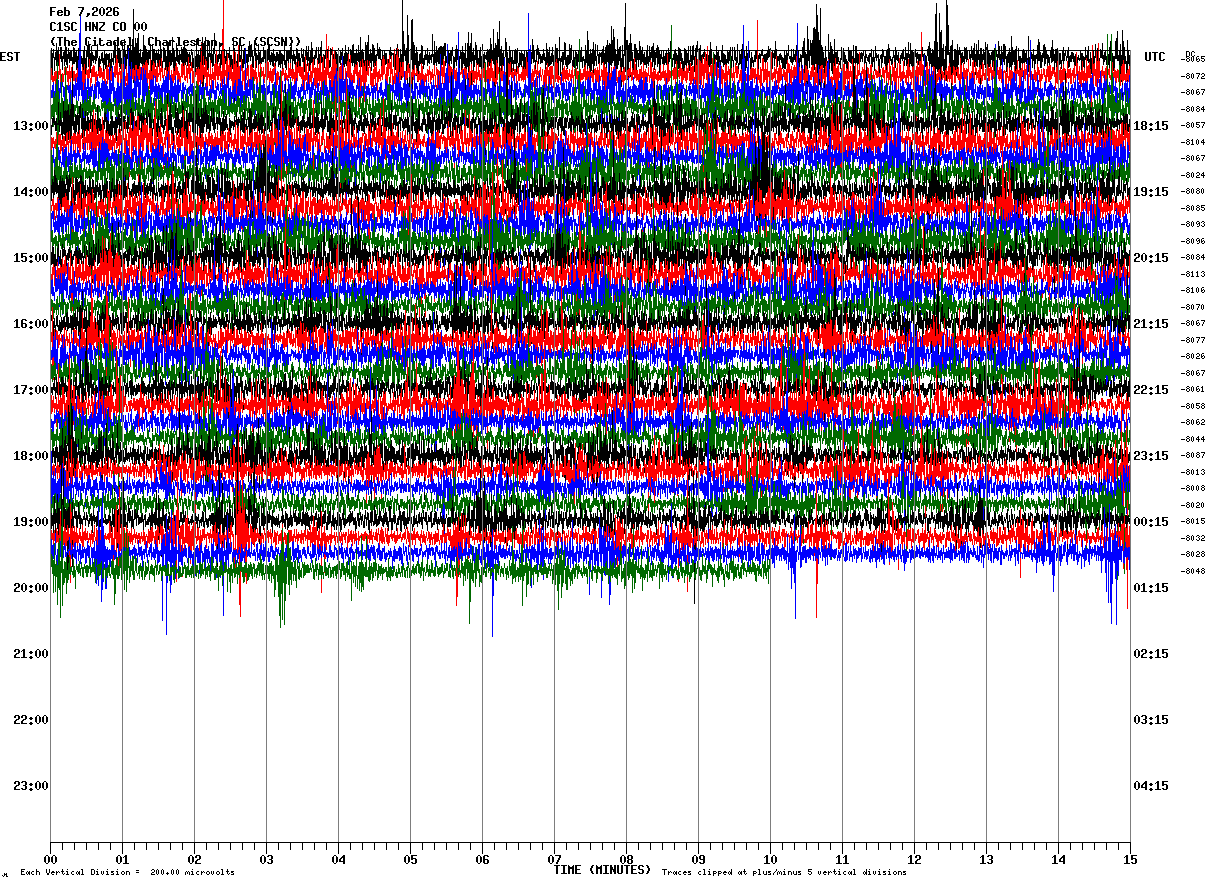Click minute tick label 11 on time axis
Screen dimensions: 1210x886
pos(842,859)
